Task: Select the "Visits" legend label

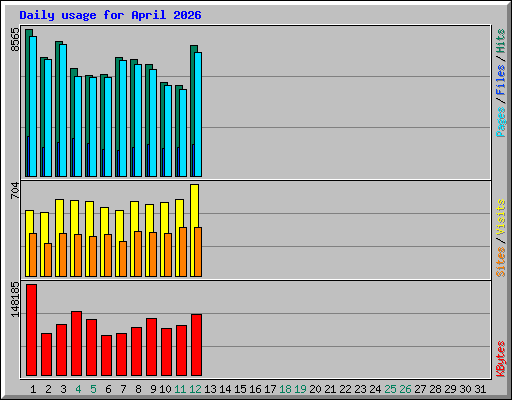Action: pyautogui.click(x=501, y=217)
